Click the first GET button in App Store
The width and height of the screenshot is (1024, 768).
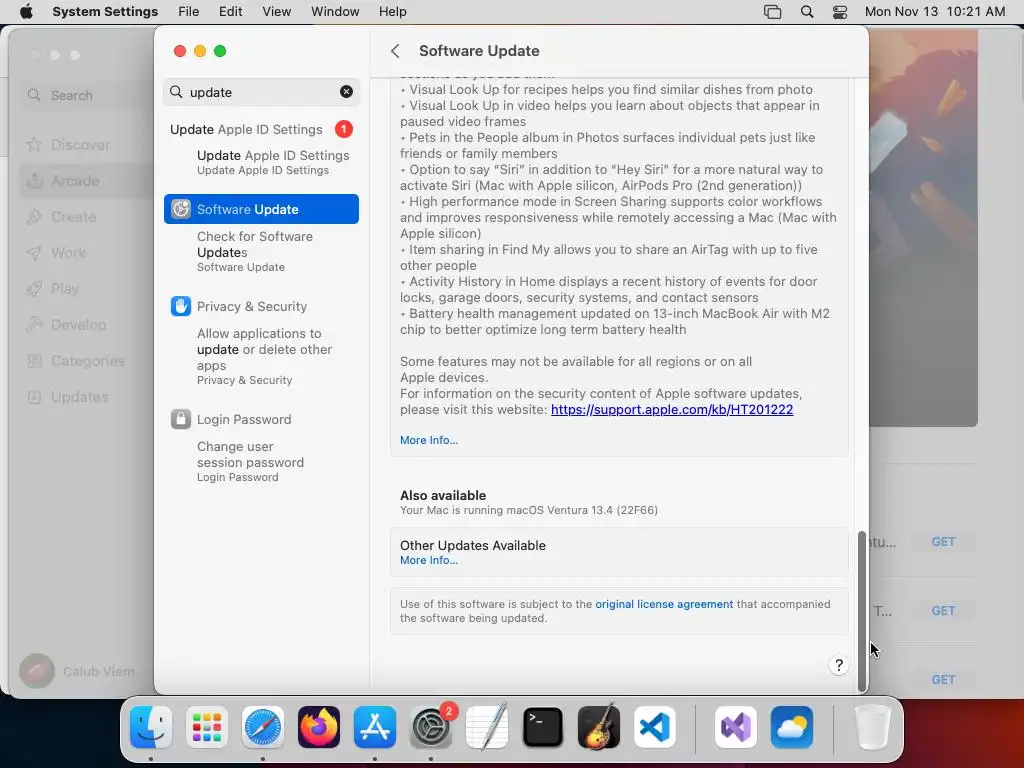(x=943, y=541)
